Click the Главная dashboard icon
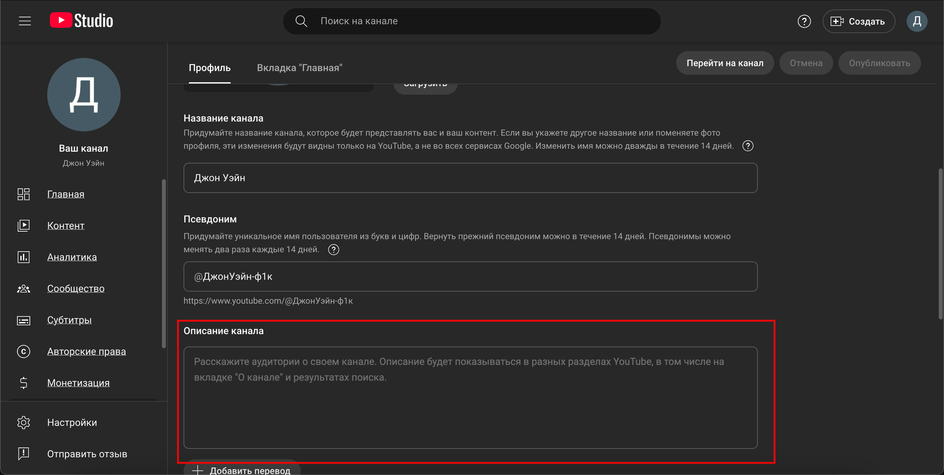 tap(23, 194)
